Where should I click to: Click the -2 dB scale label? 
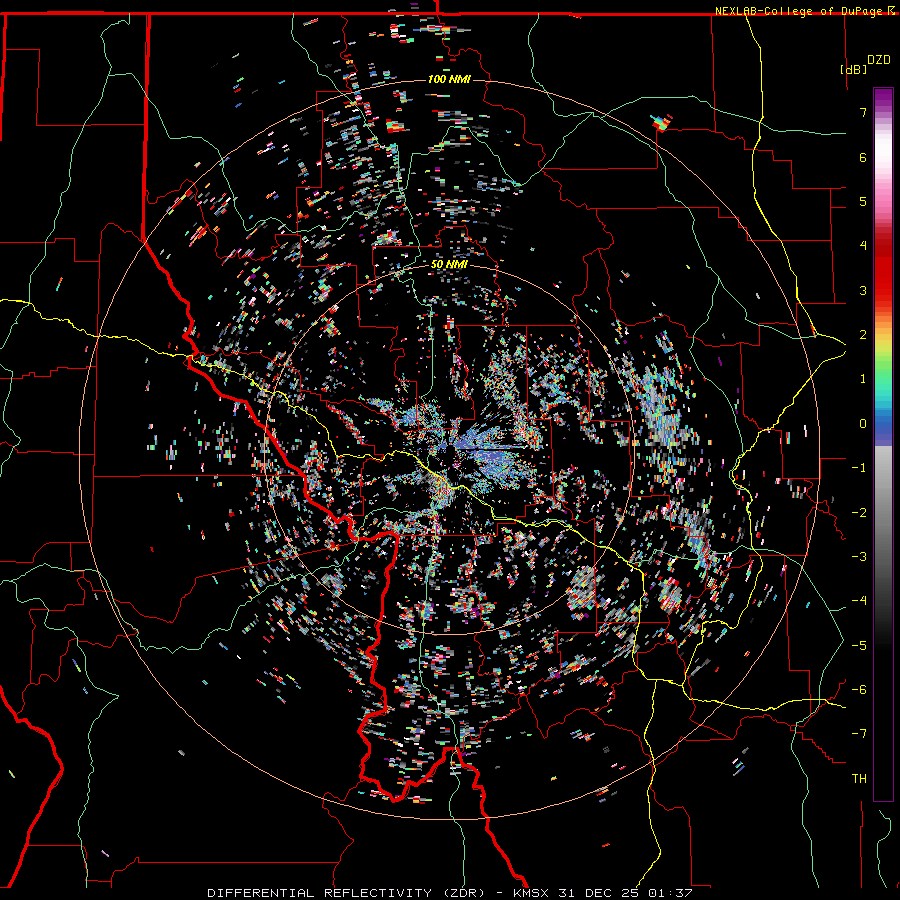[859, 512]
